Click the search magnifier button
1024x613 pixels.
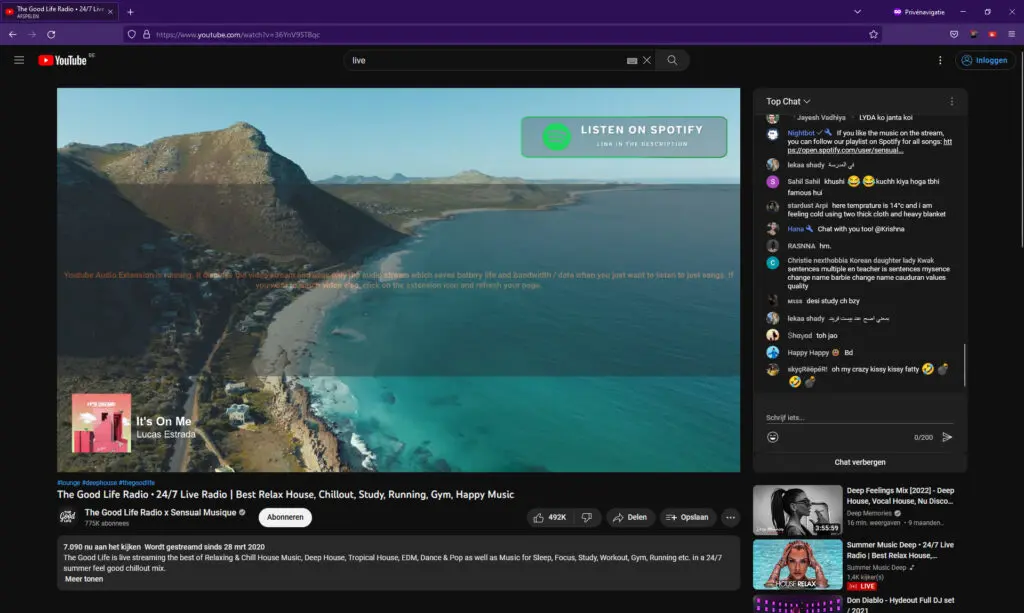pos(672,60)
